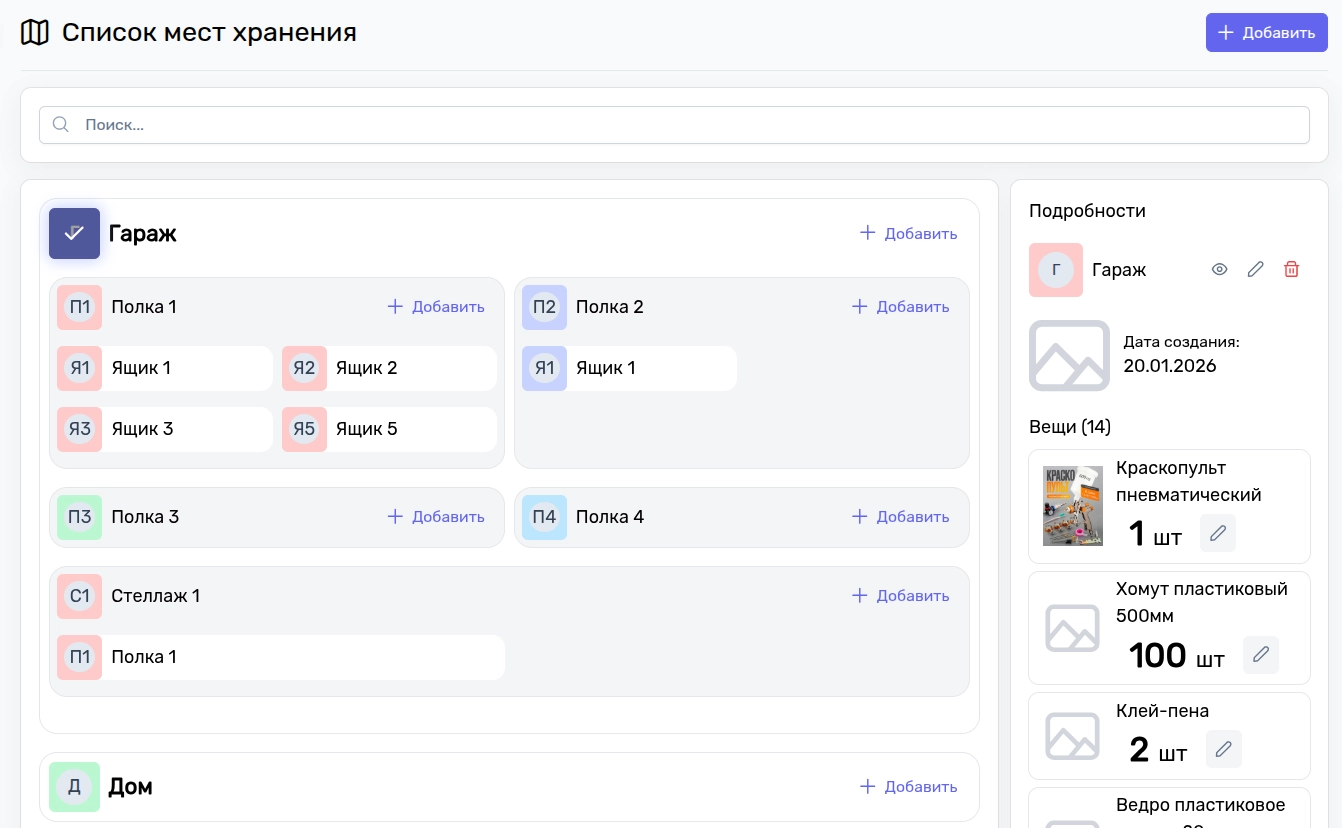This screenshot has width=1342, height=828.
Task: Open the Краскопульт пневматический product thumbnail
Action: (1073, 506)
